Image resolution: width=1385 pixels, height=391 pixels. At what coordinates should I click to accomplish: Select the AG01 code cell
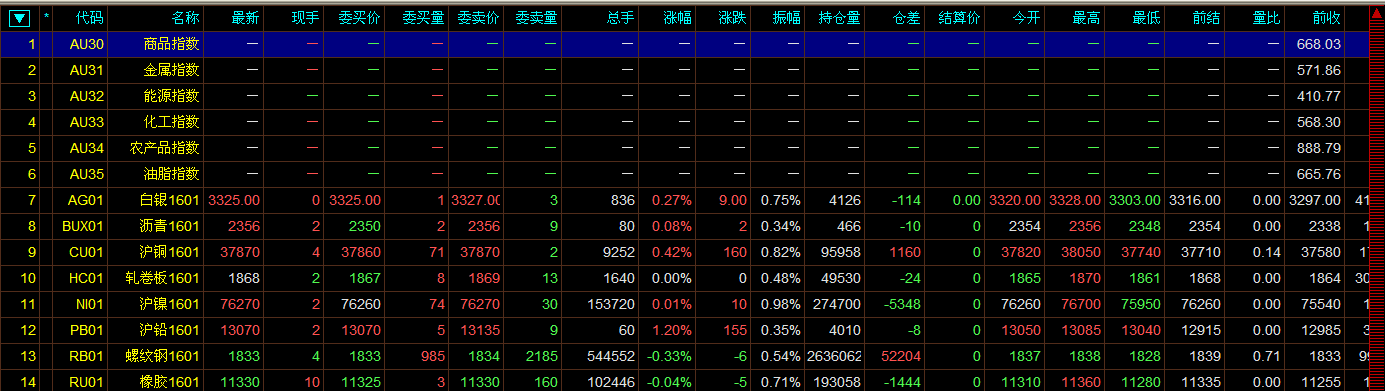(x=86, y=200)
